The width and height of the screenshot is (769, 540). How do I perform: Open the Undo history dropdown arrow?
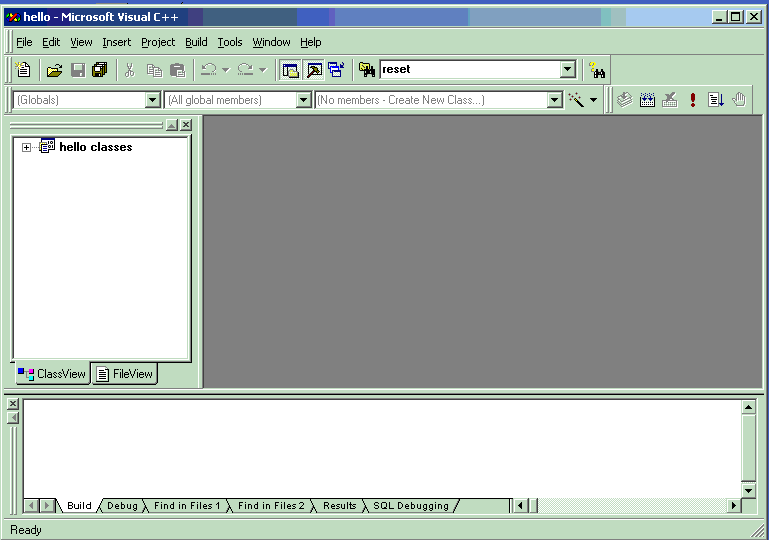click(x=226, y=70)
